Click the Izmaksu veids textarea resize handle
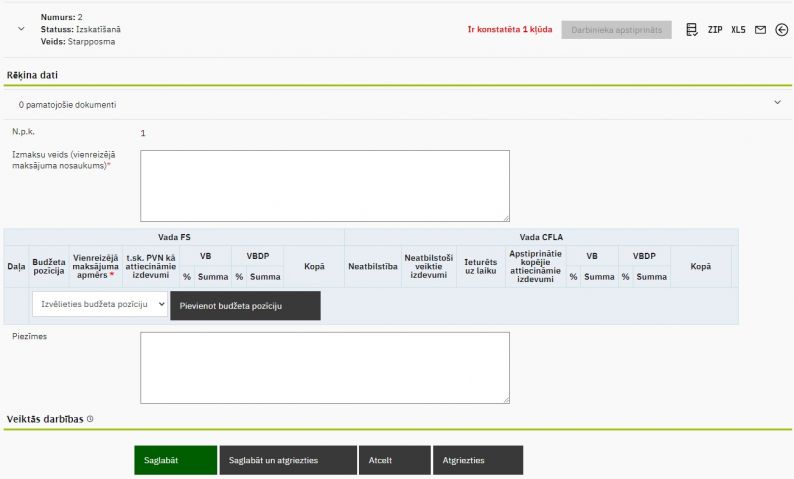This screenshot has width=794, height=479. tap(505, 217)
